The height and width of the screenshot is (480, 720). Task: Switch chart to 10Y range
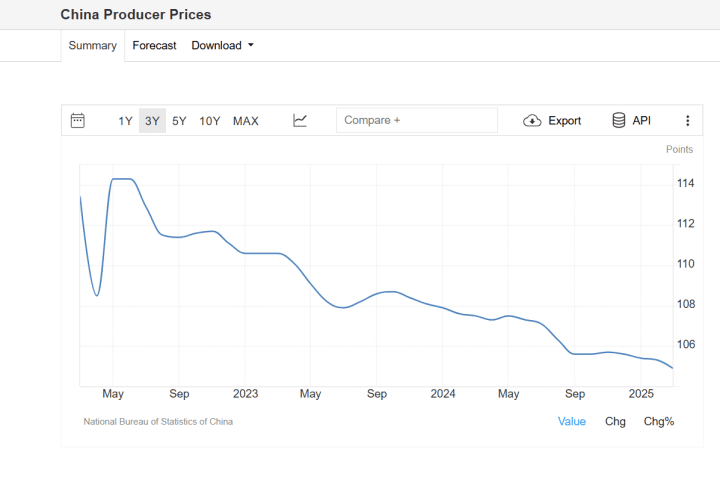[x=210, y=121]
